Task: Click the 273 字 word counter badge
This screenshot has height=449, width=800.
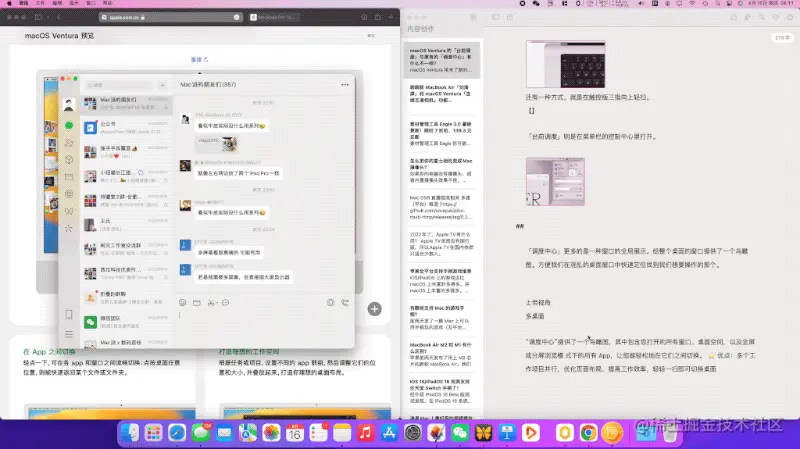Action: pyautogui.click(x=782, y=38)
